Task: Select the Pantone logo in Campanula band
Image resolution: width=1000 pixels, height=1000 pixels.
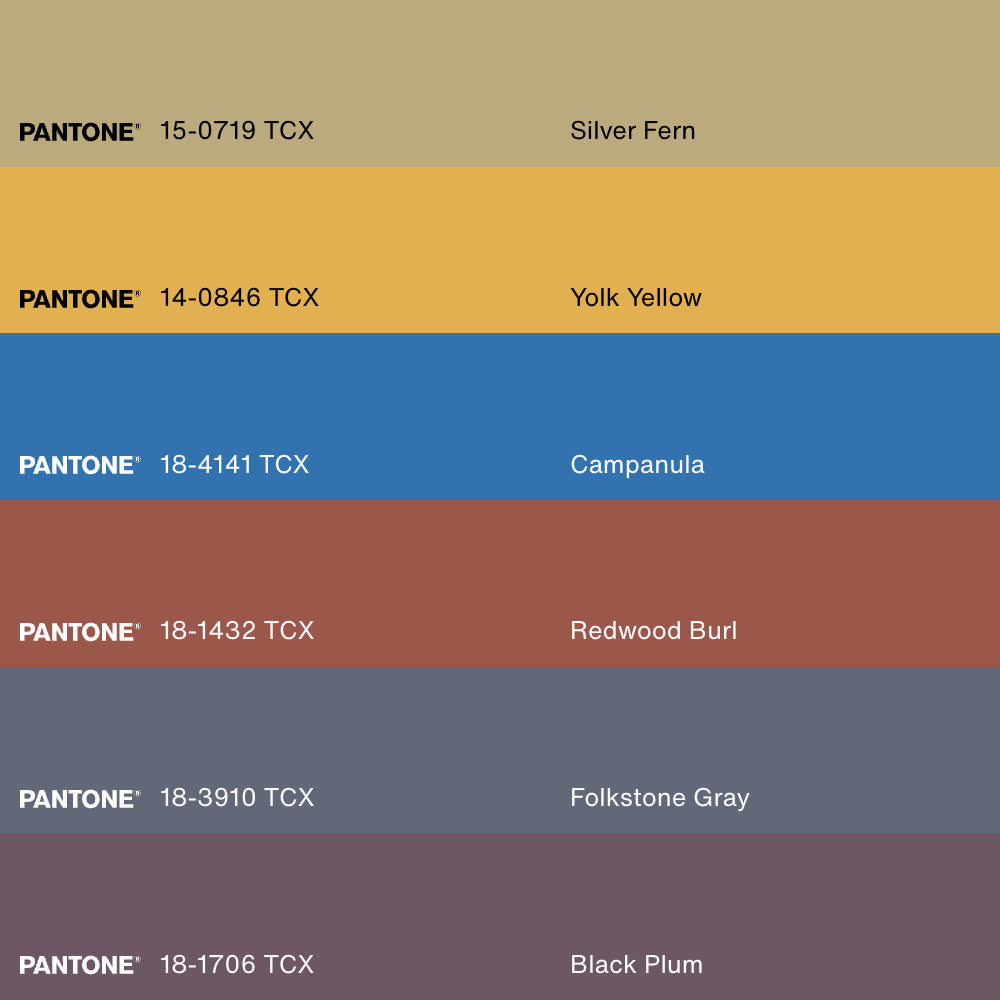Action: click(79, 465)
